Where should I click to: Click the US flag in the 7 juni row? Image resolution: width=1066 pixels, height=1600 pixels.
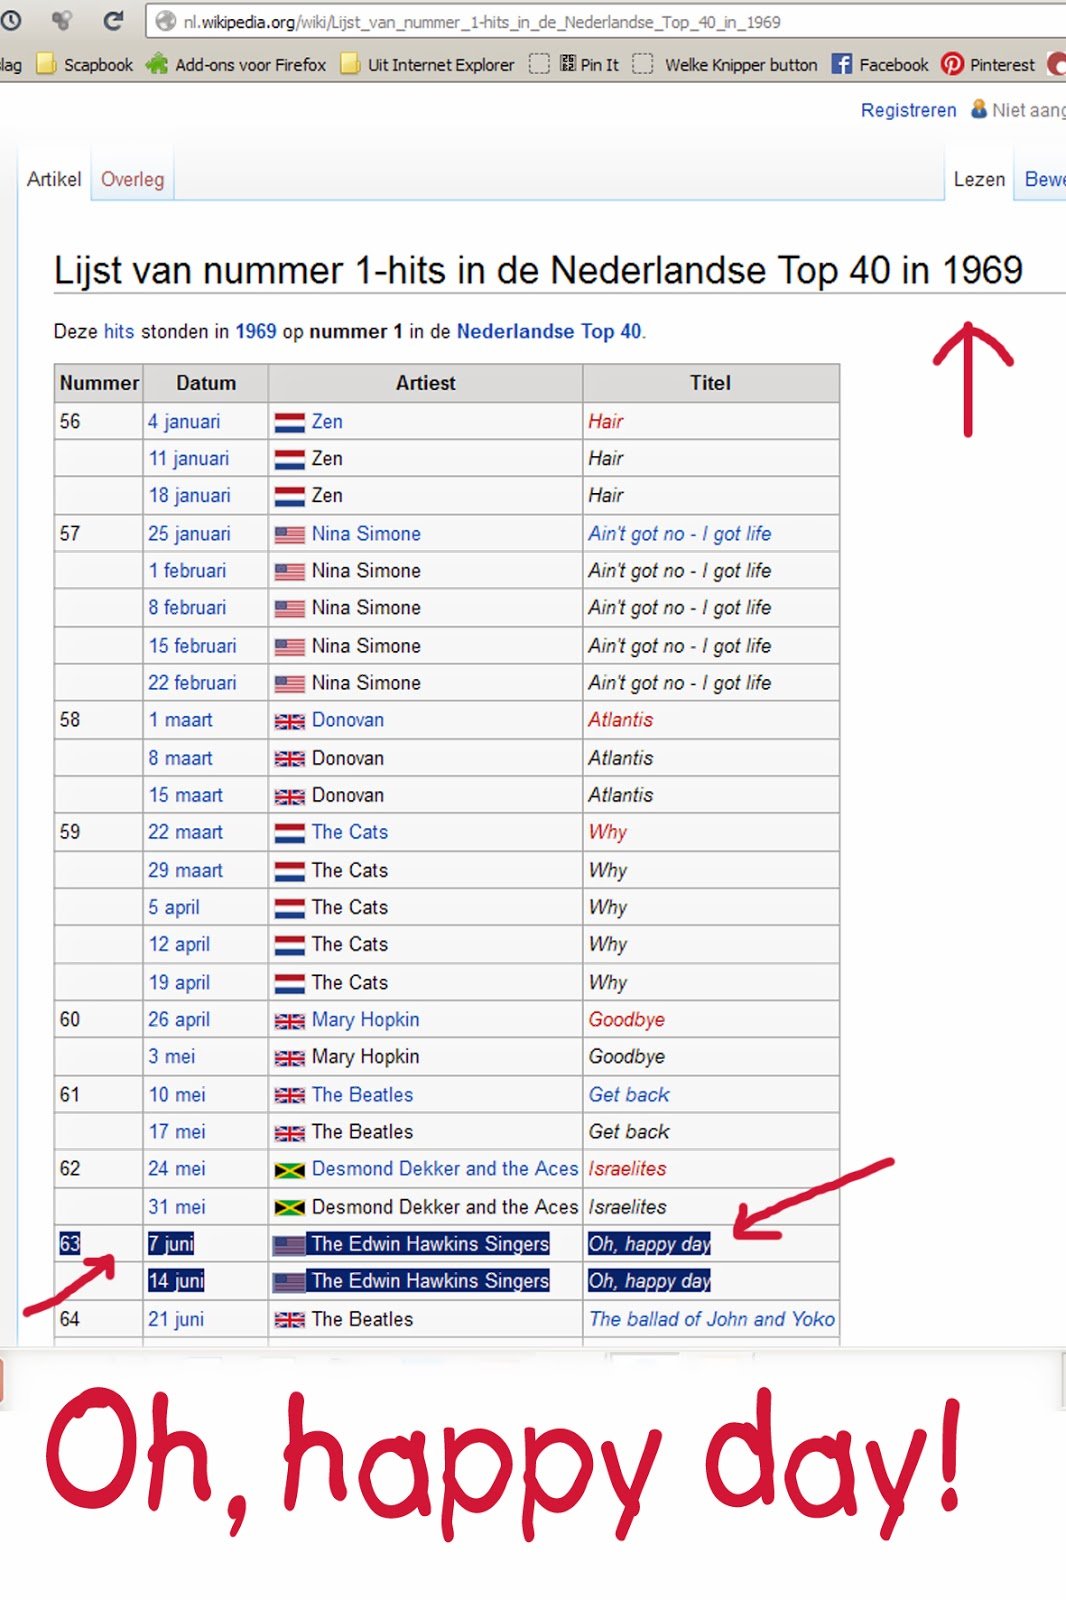289,1245
